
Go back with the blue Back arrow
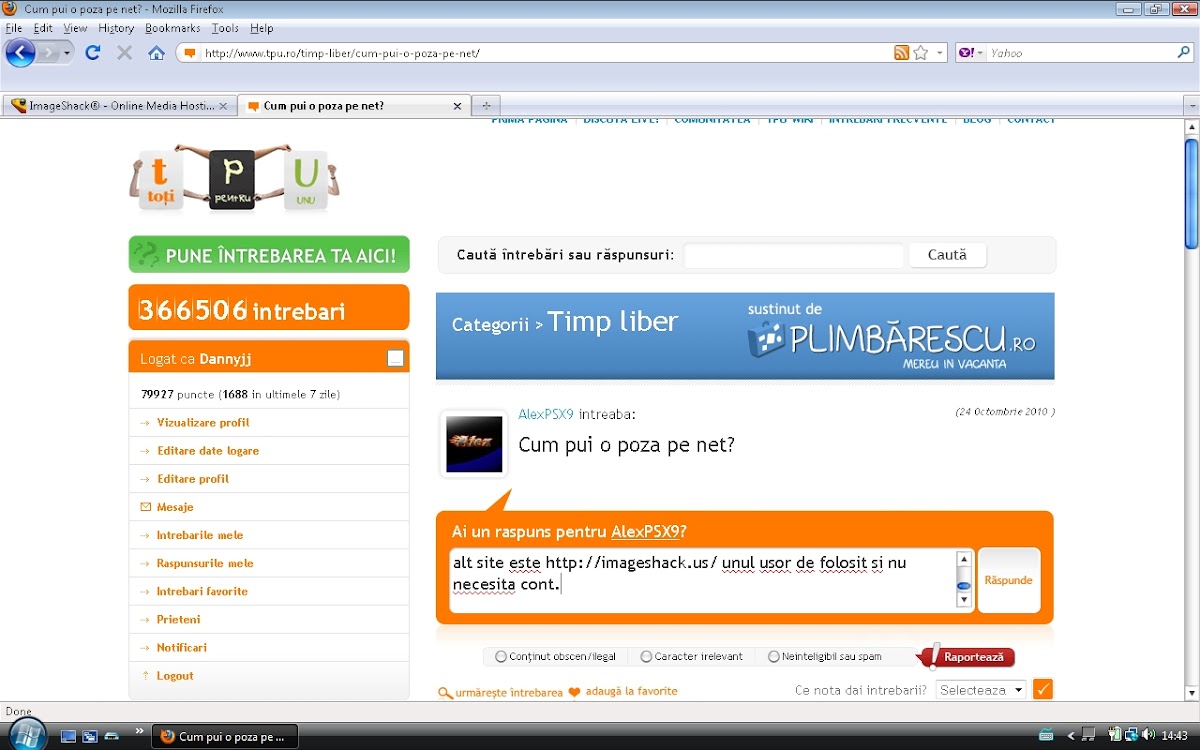[x=20, y=53]
